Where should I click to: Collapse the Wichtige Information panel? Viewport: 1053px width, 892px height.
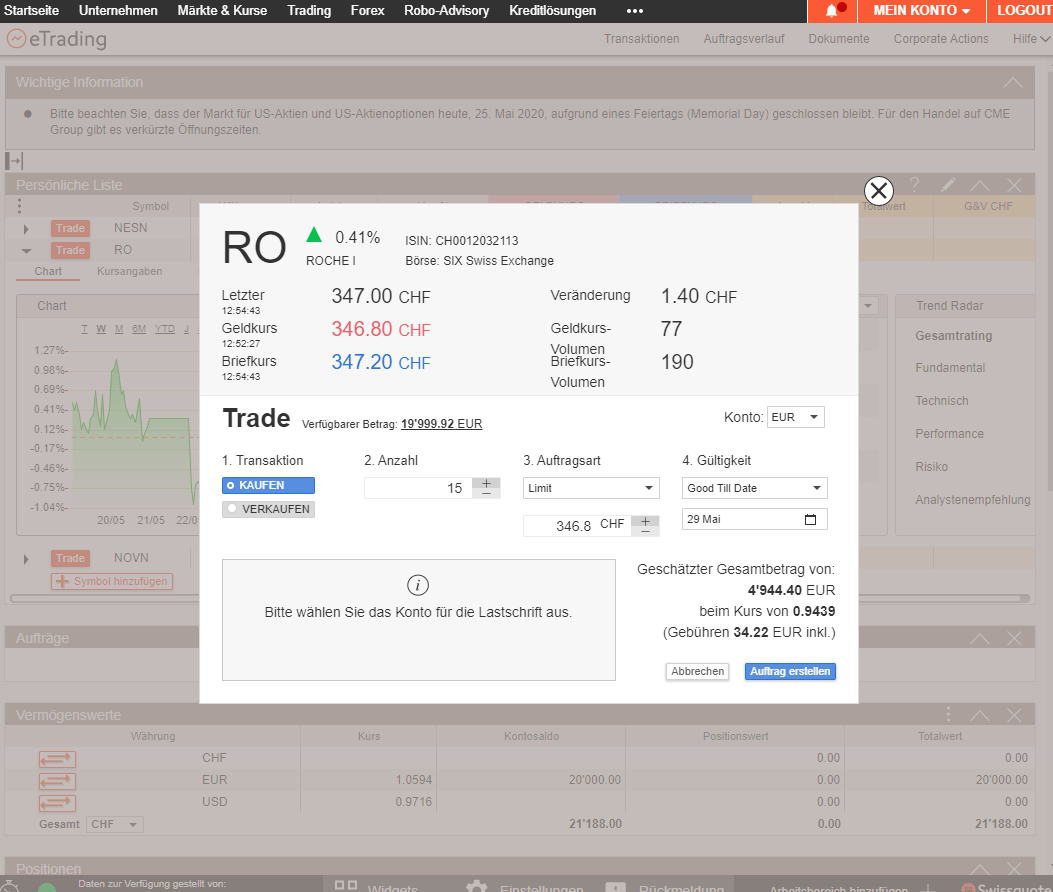[x=1013, y=83]
